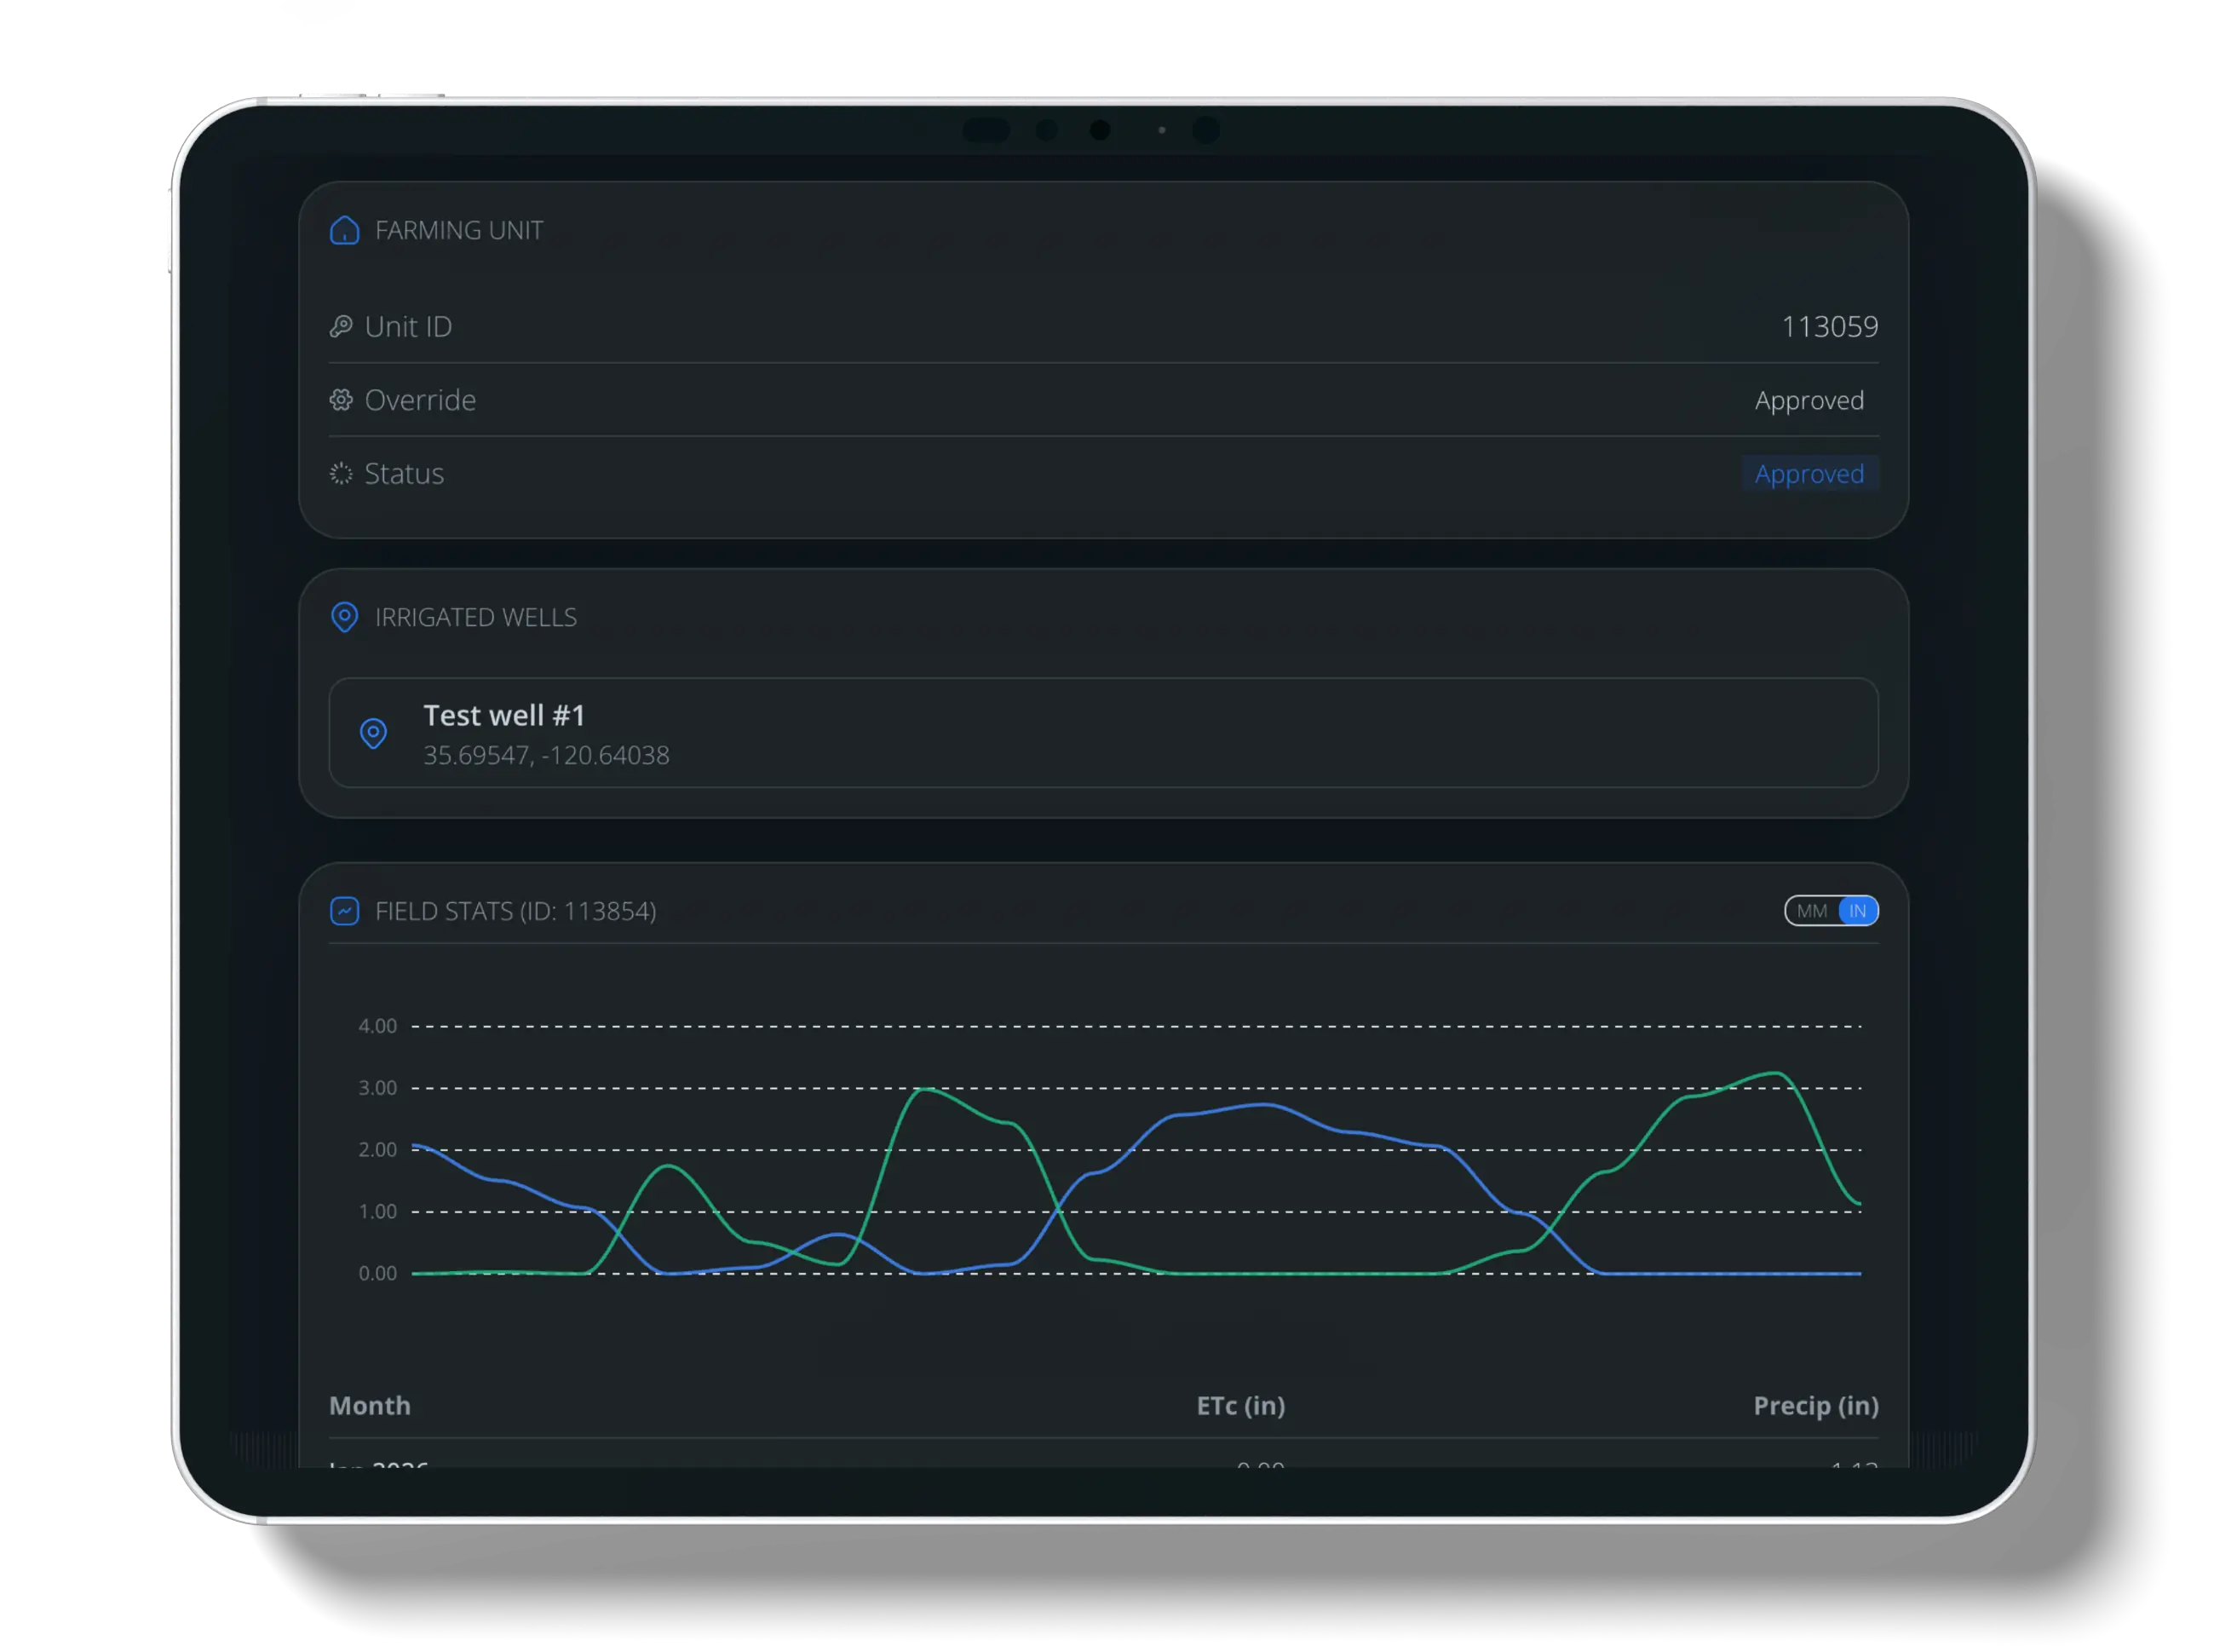The height and width of the screenshot is (1652, 2214).
Task: Click the spinner icon next to Status
Action: point(341,473)
